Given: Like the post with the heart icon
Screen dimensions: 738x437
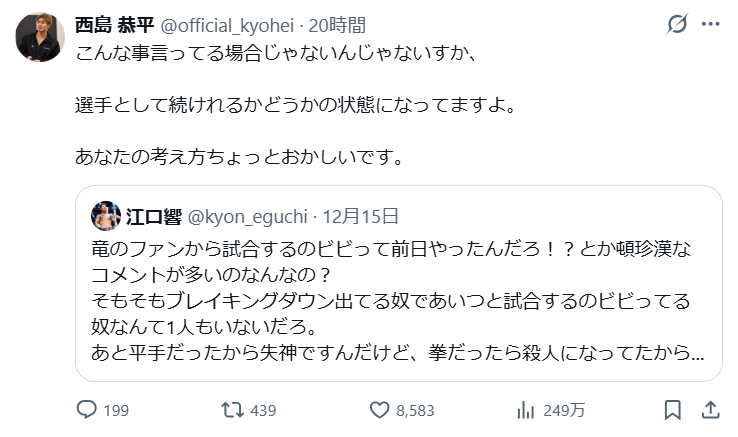Looking at the screenshot, I should [x=379, y=410].
